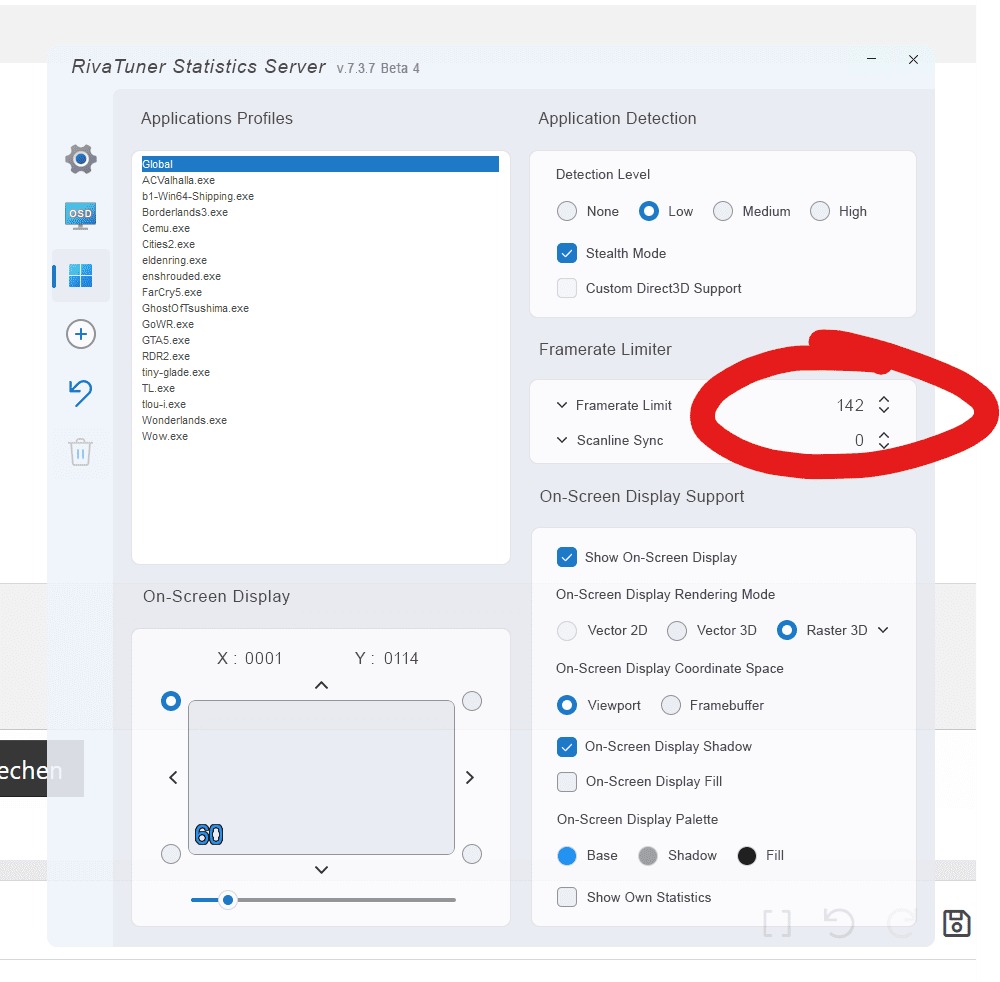This screenshot has width=1000, height=982.
Task: Select Raster 3D rendering mode
Action: coord(786,631)
